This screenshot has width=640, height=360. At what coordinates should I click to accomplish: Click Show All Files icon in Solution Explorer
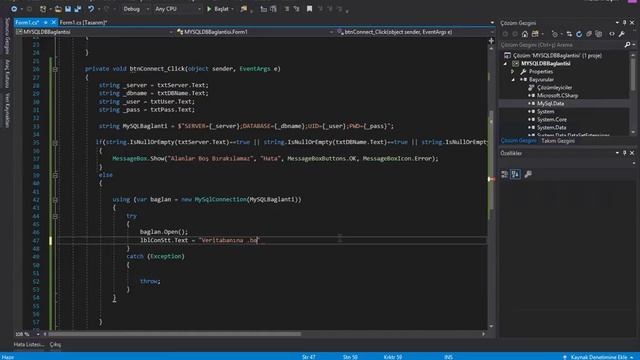(x=599, y=34)
